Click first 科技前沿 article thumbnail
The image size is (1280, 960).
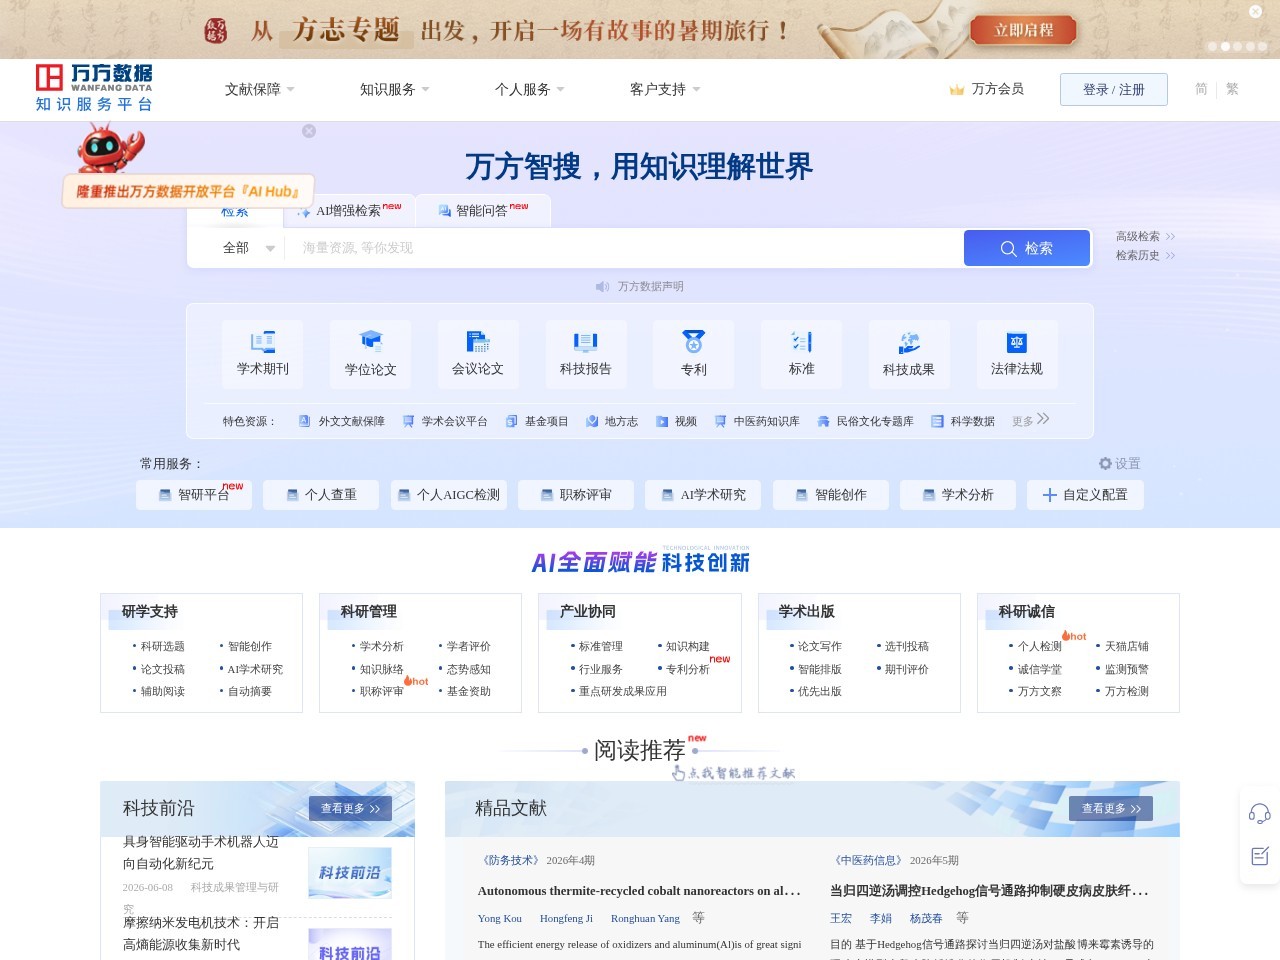(350, 873)
